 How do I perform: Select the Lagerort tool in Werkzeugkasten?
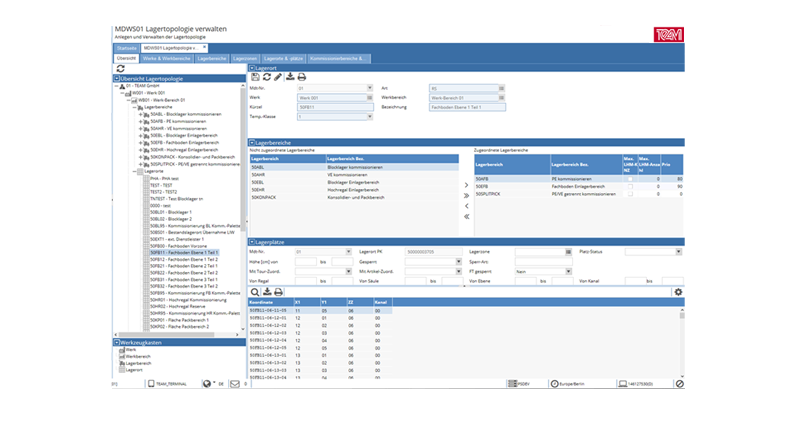(x=131, y=370)
